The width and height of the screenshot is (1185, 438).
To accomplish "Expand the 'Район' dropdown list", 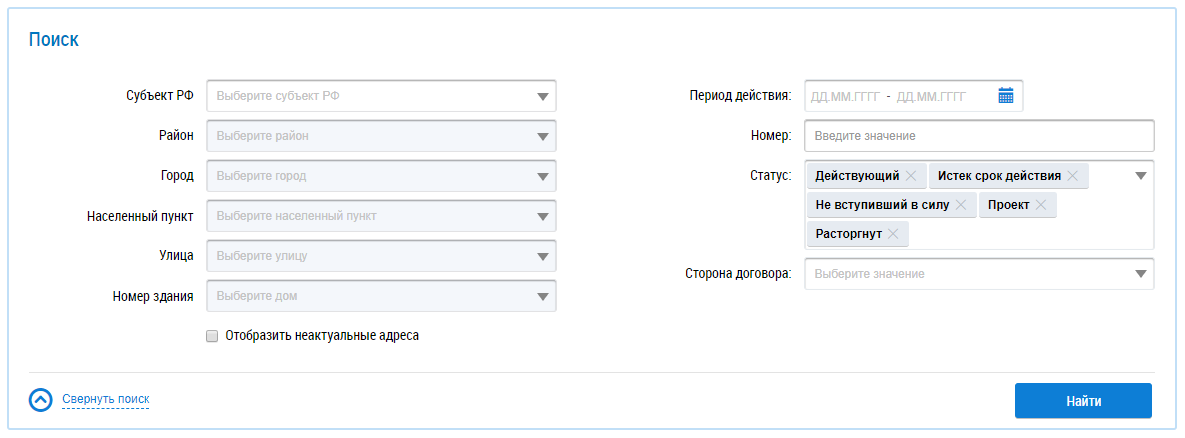I will (x=381, y=136).
